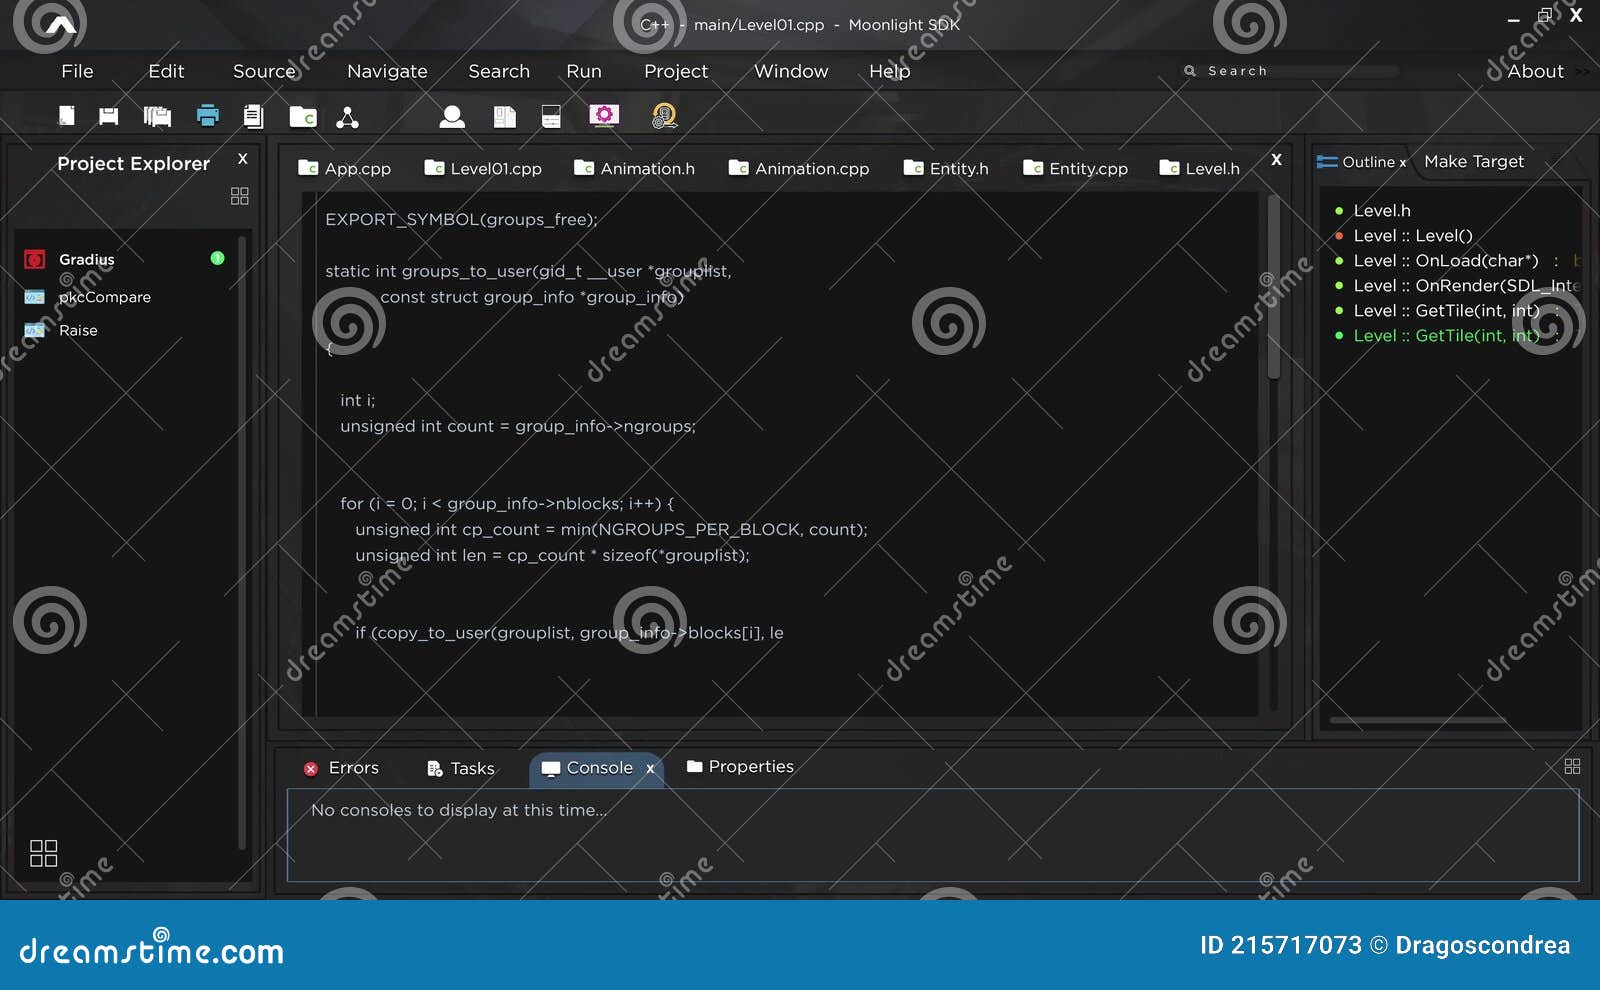Image resolution: width=1600 pixels, height=990 pixels.
Task: Switch to the Entity.cpp tab
Action: (1087, 168)
